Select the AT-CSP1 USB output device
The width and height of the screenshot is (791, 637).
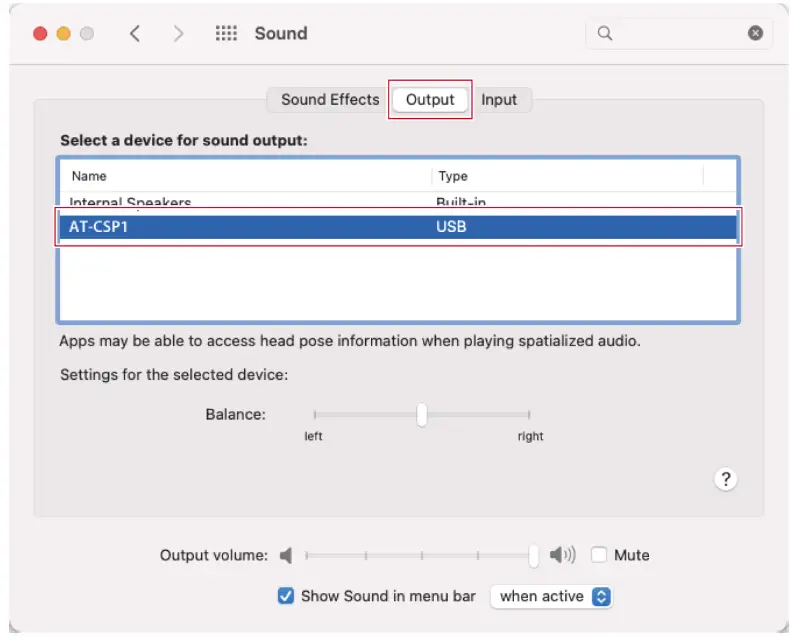pos(398,227)
